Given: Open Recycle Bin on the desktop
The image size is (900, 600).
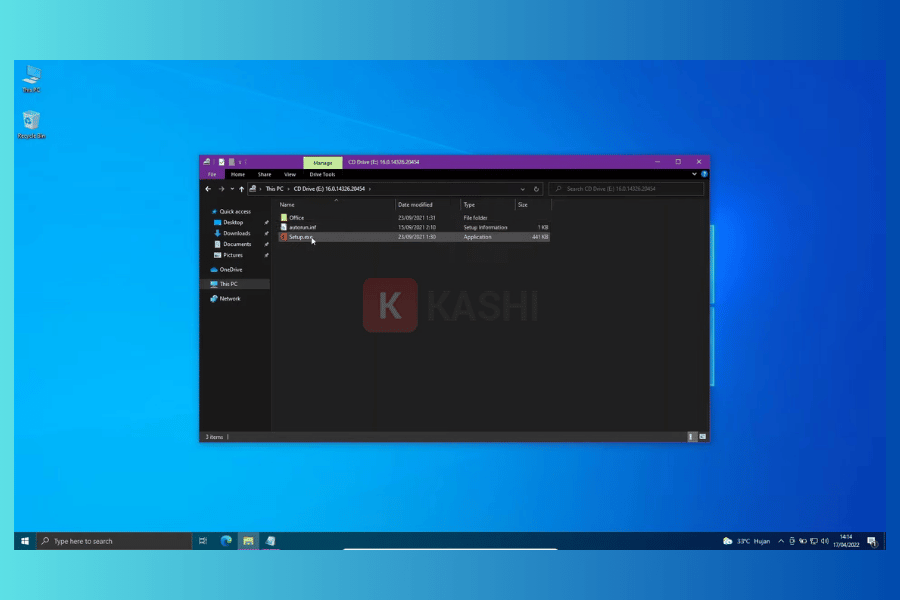Looking at the screenshot, I should tap(31, 122).
